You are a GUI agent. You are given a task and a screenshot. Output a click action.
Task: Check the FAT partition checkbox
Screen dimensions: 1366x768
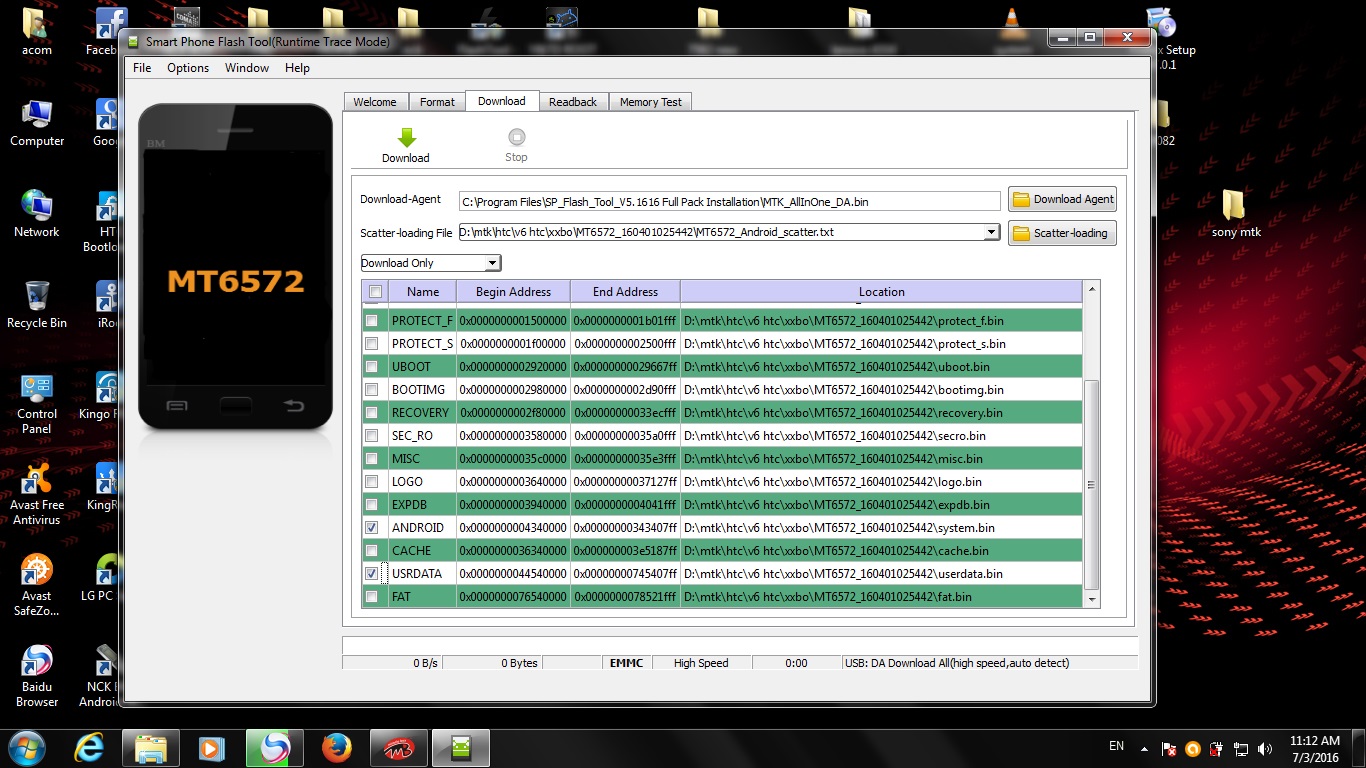point(372,597)
